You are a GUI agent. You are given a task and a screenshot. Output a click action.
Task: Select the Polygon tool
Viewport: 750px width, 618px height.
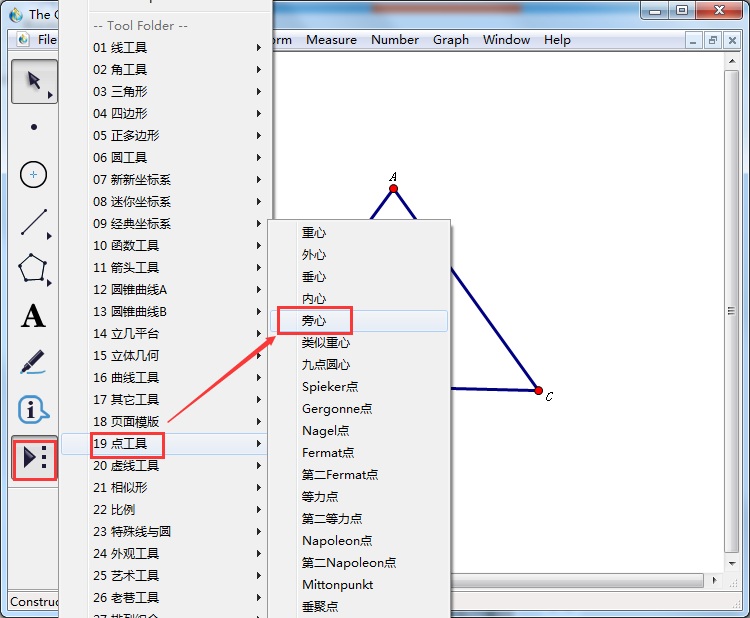click(33, 269)
